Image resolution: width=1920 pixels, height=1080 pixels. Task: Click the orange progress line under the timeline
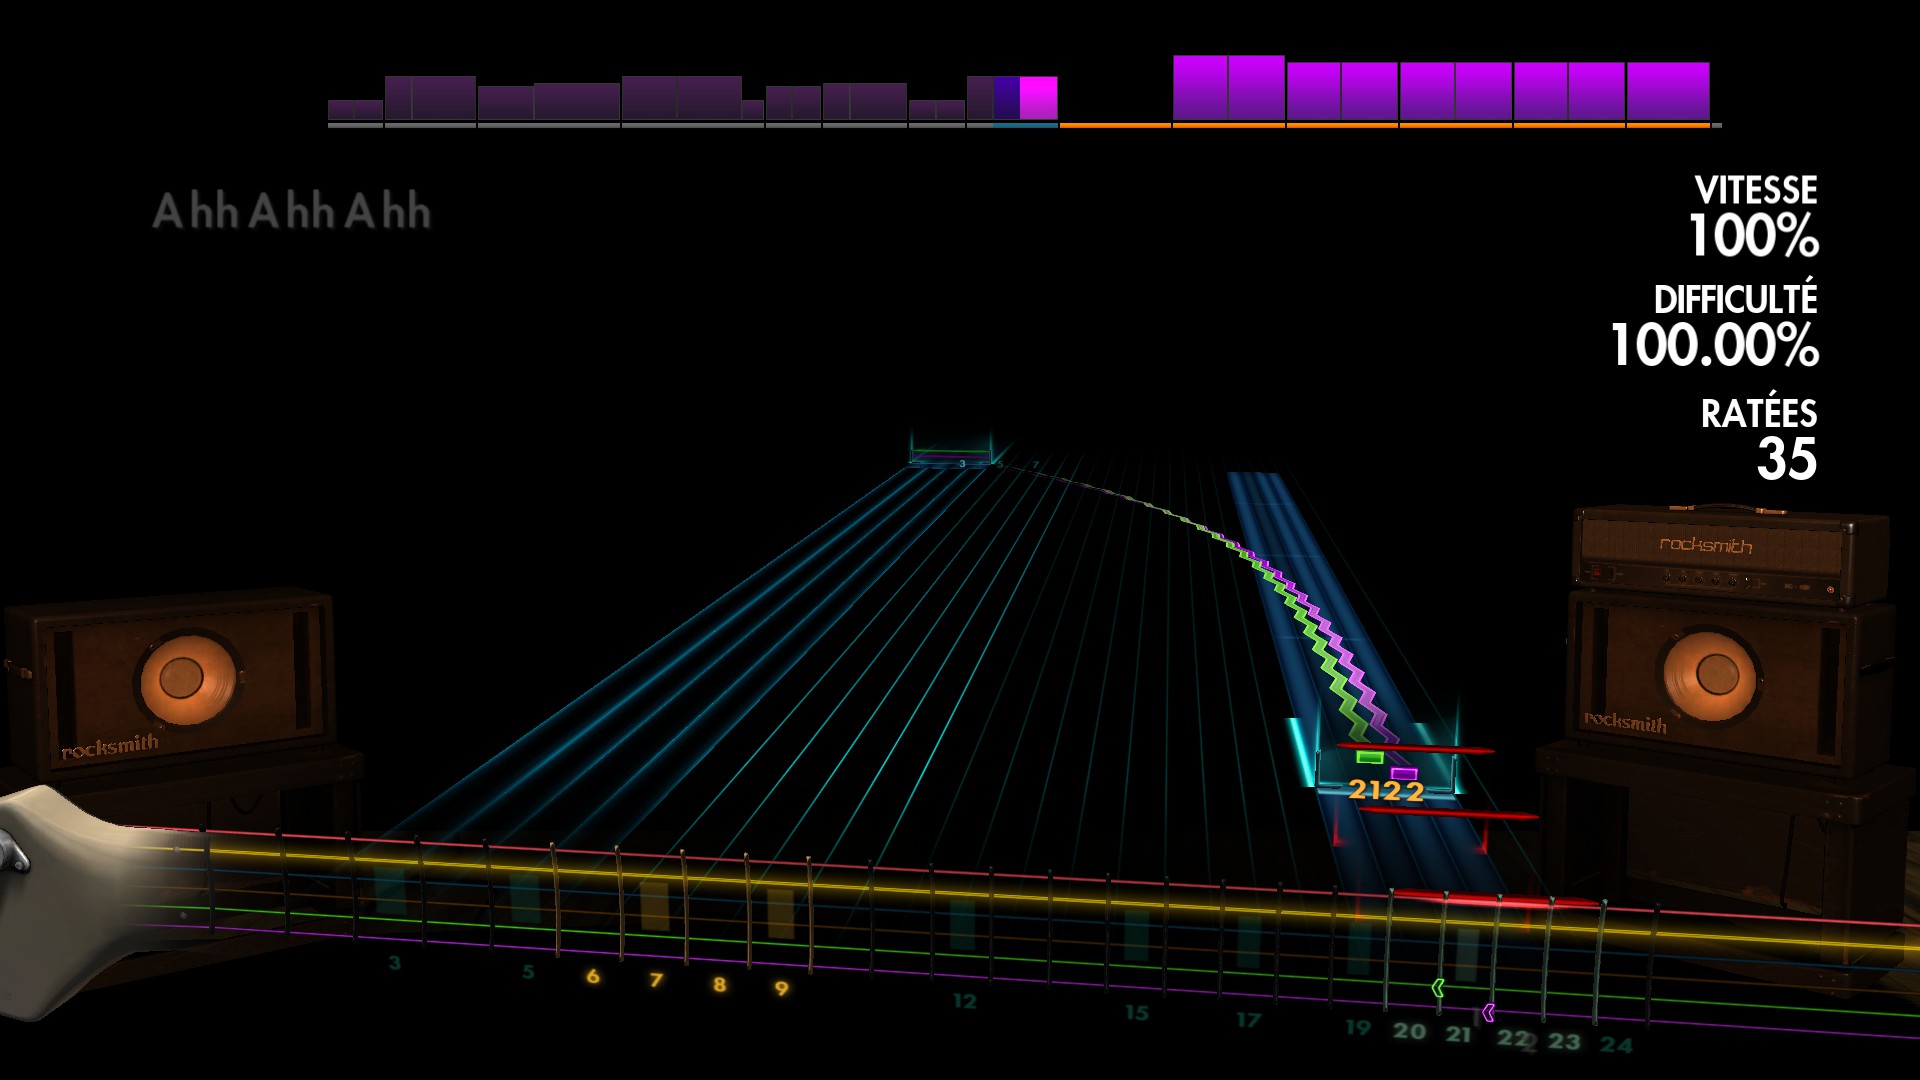pos(1114,126)
